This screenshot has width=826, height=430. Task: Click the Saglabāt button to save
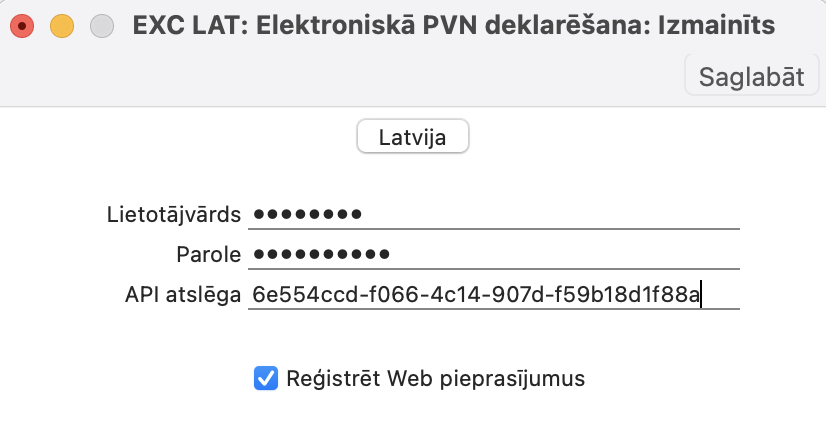(751, 77)
